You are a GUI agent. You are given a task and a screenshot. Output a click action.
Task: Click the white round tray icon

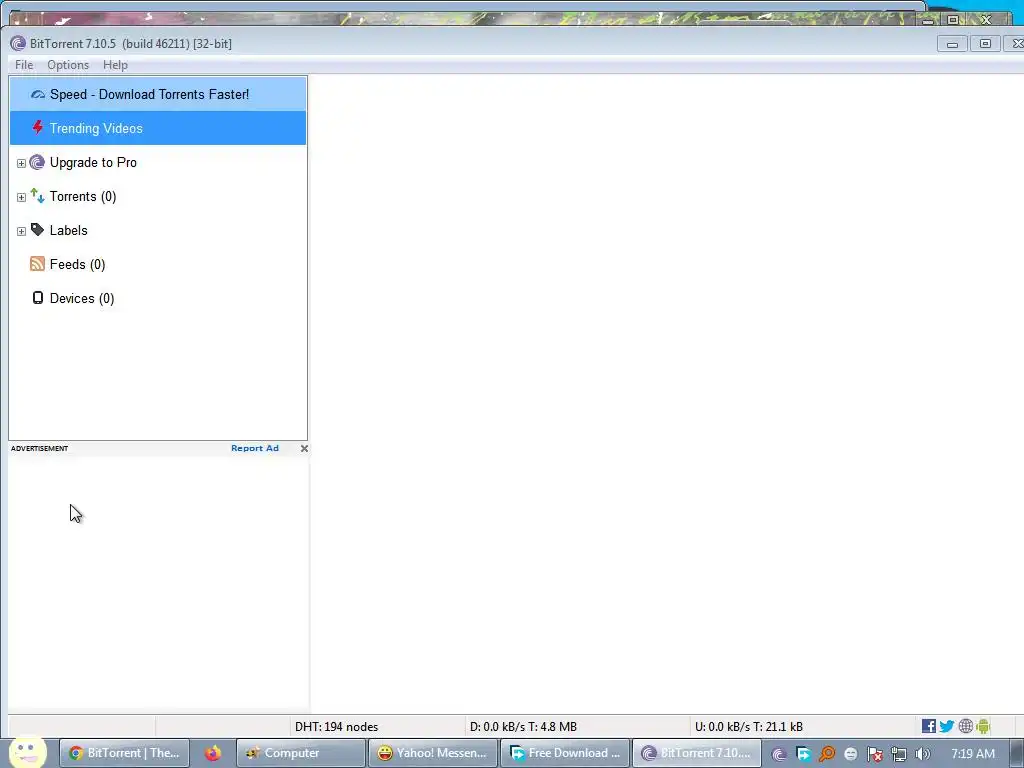[x=850, y=754]
